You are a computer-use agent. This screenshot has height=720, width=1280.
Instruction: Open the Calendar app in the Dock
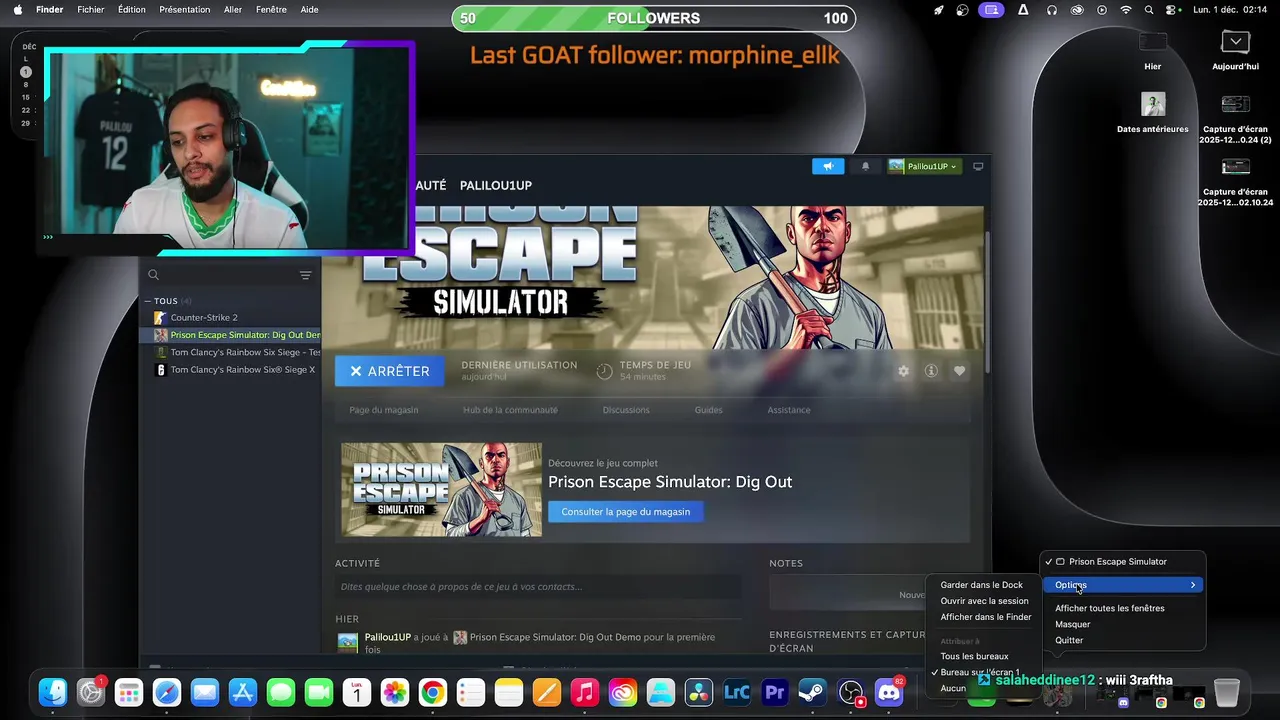click(x=357, y=692)
